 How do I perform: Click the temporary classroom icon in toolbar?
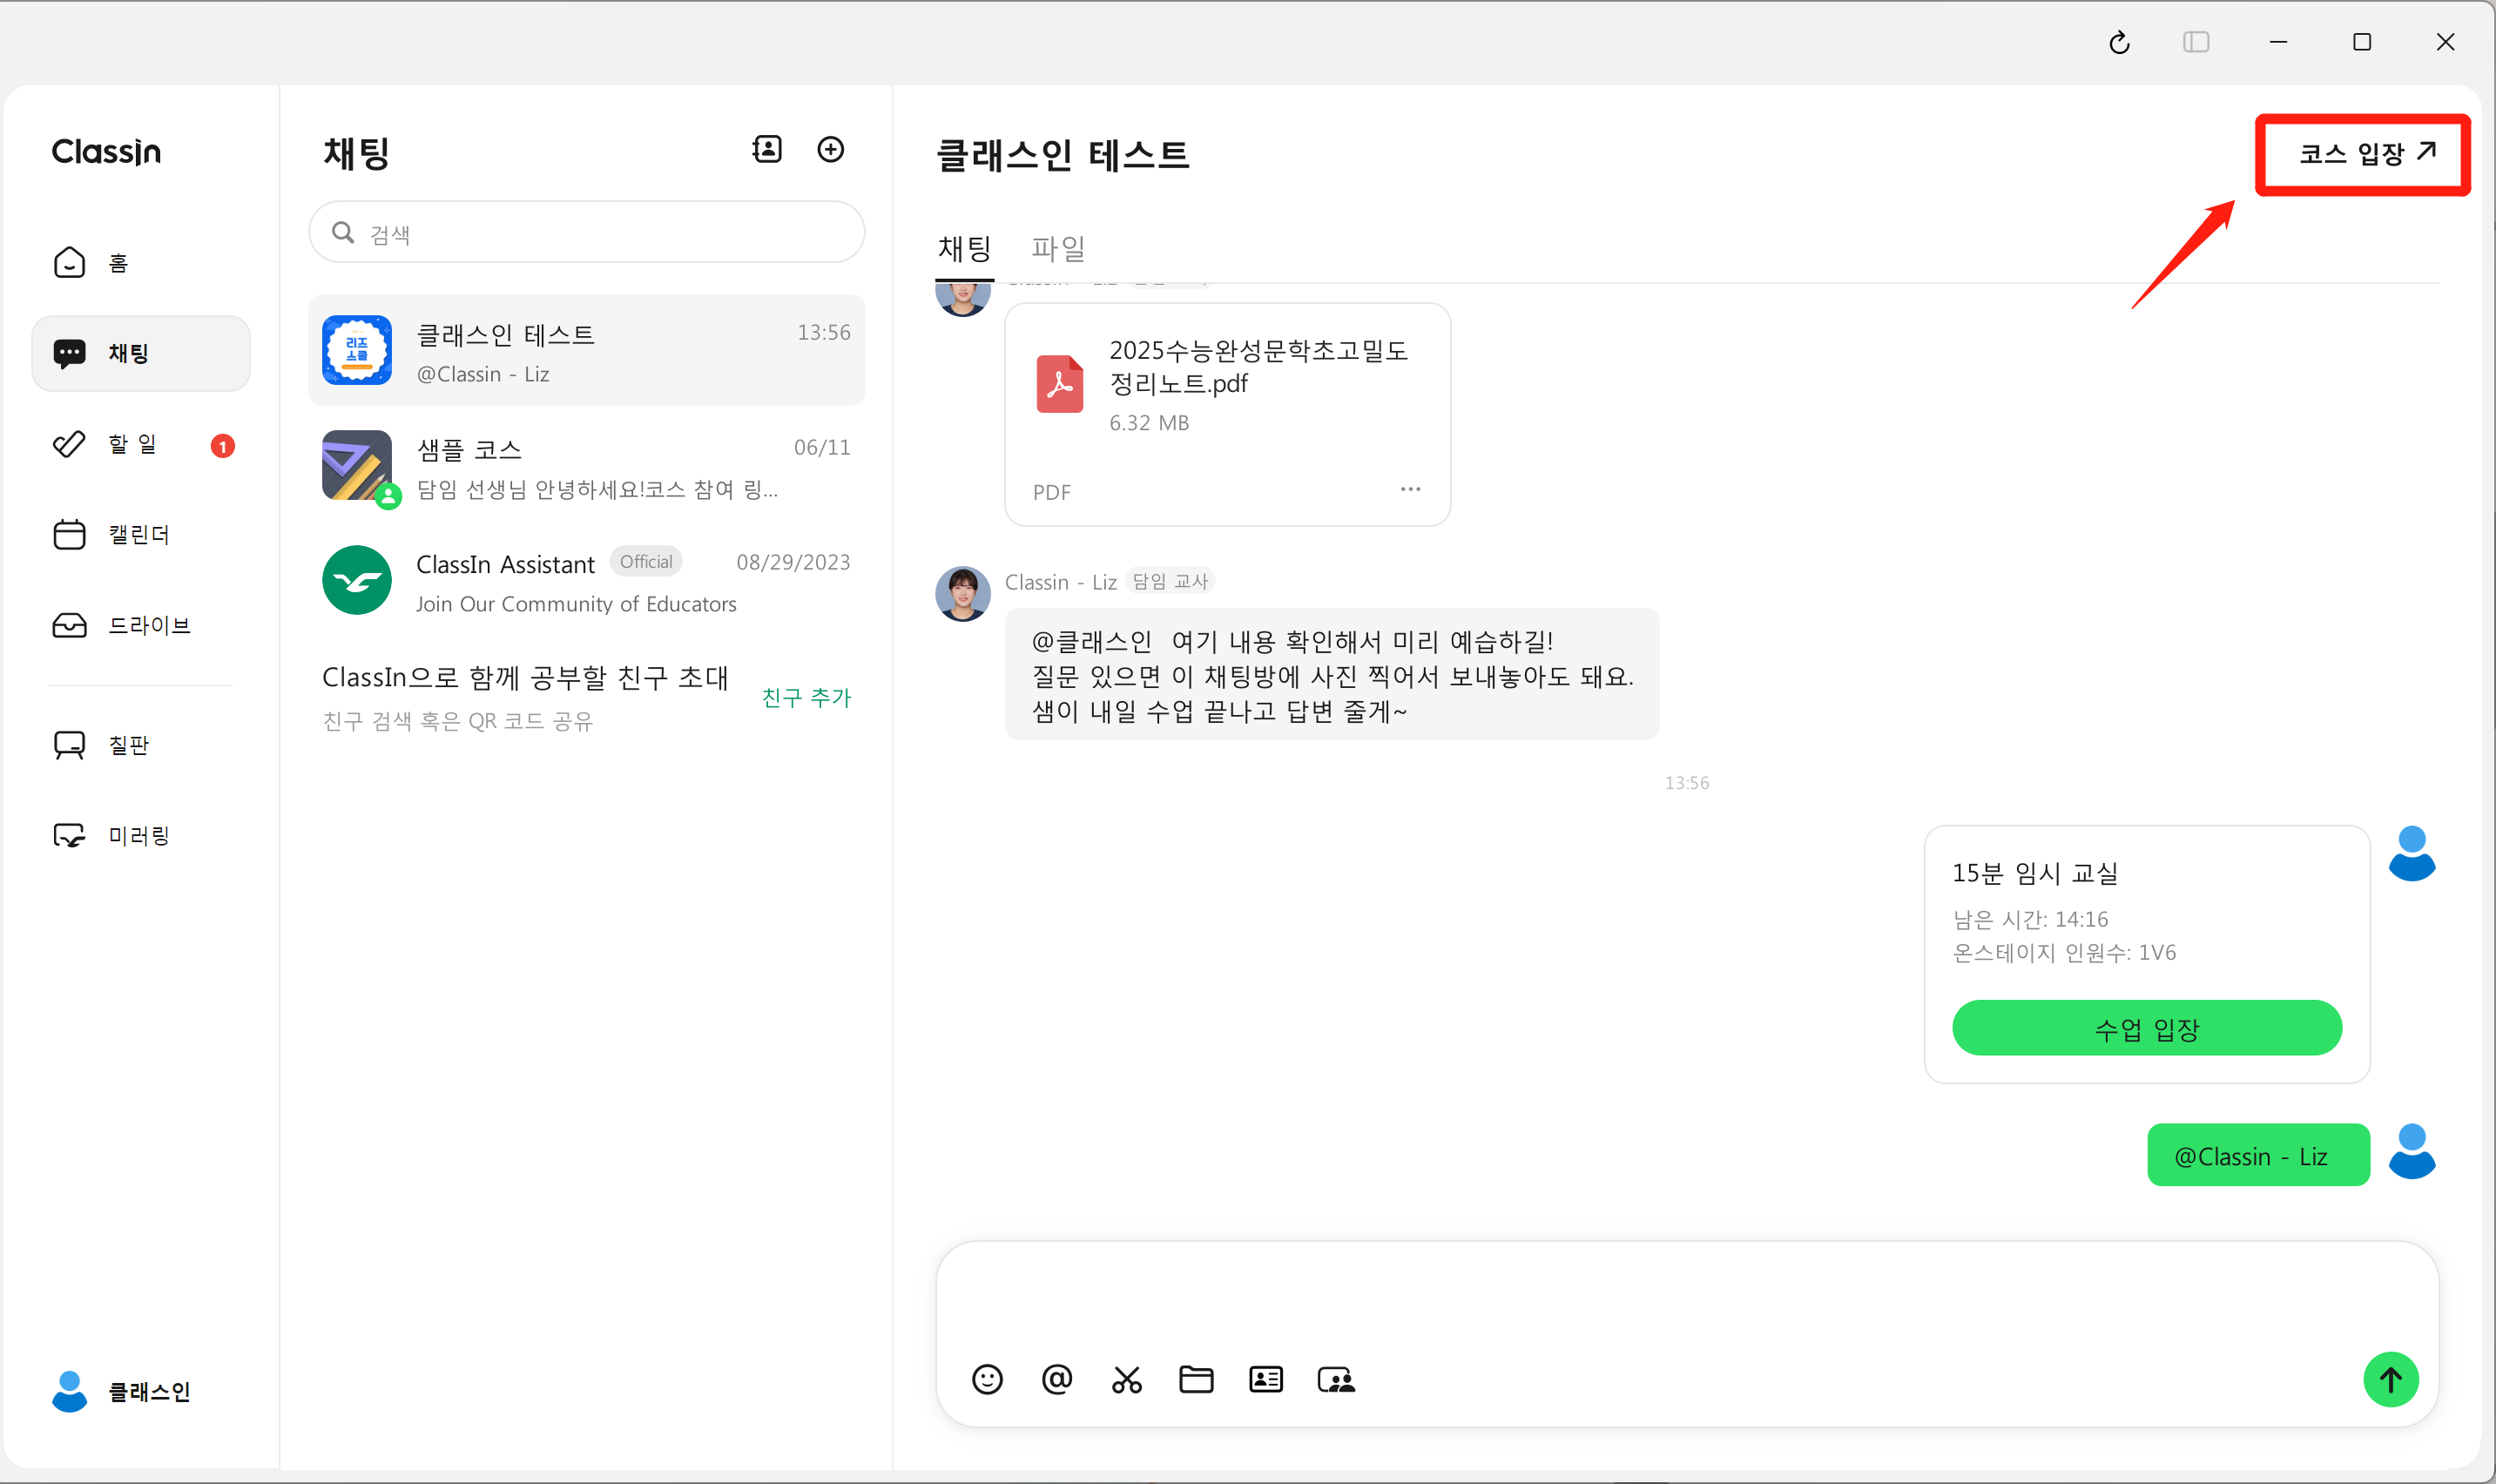click(1336, 1380)
